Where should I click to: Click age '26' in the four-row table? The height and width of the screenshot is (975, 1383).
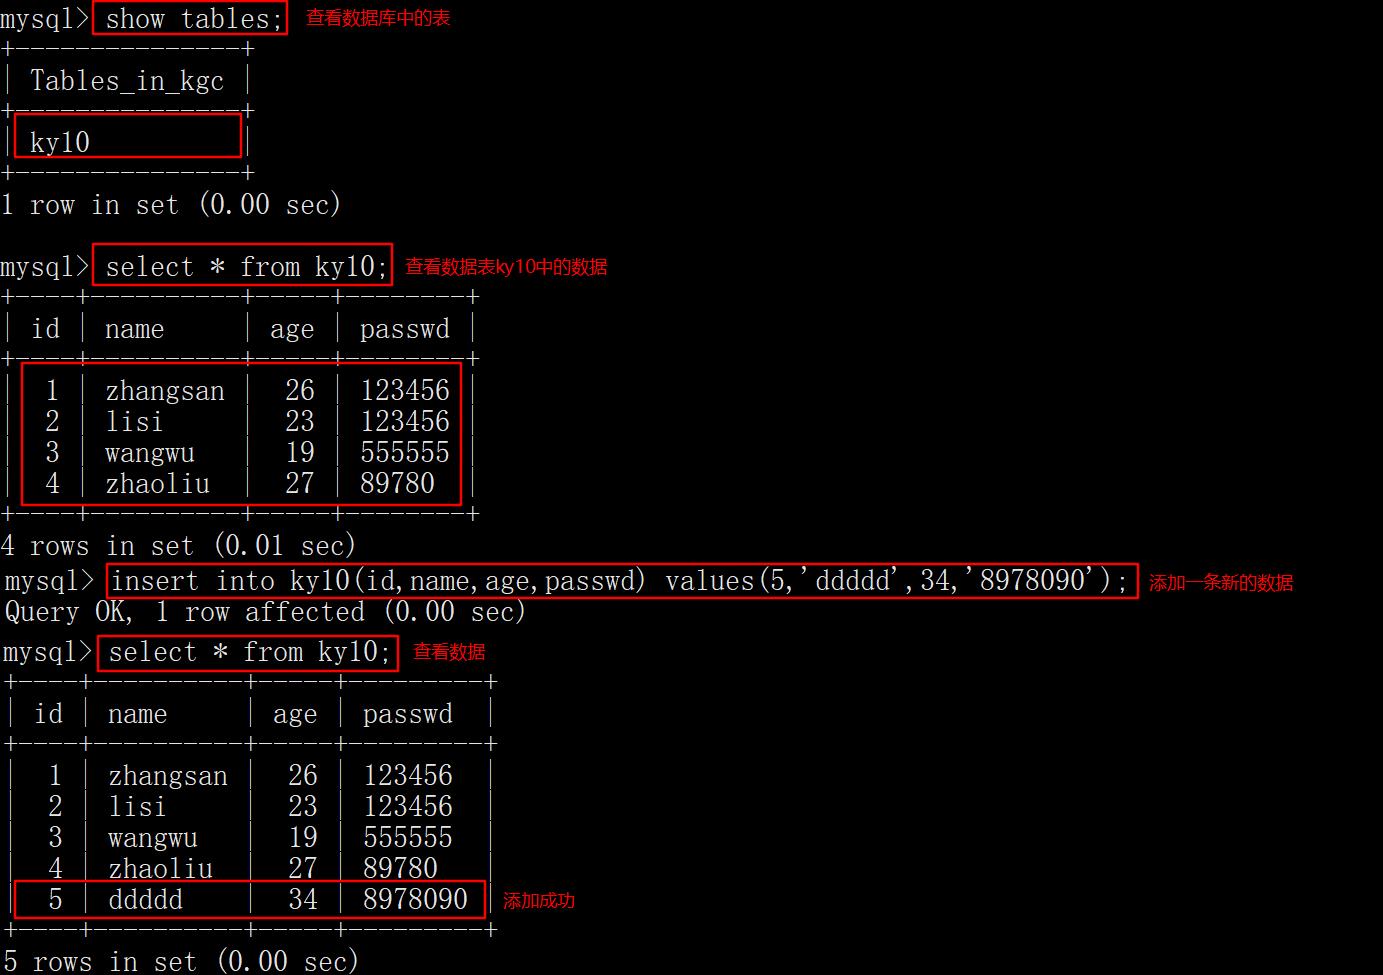300,390
